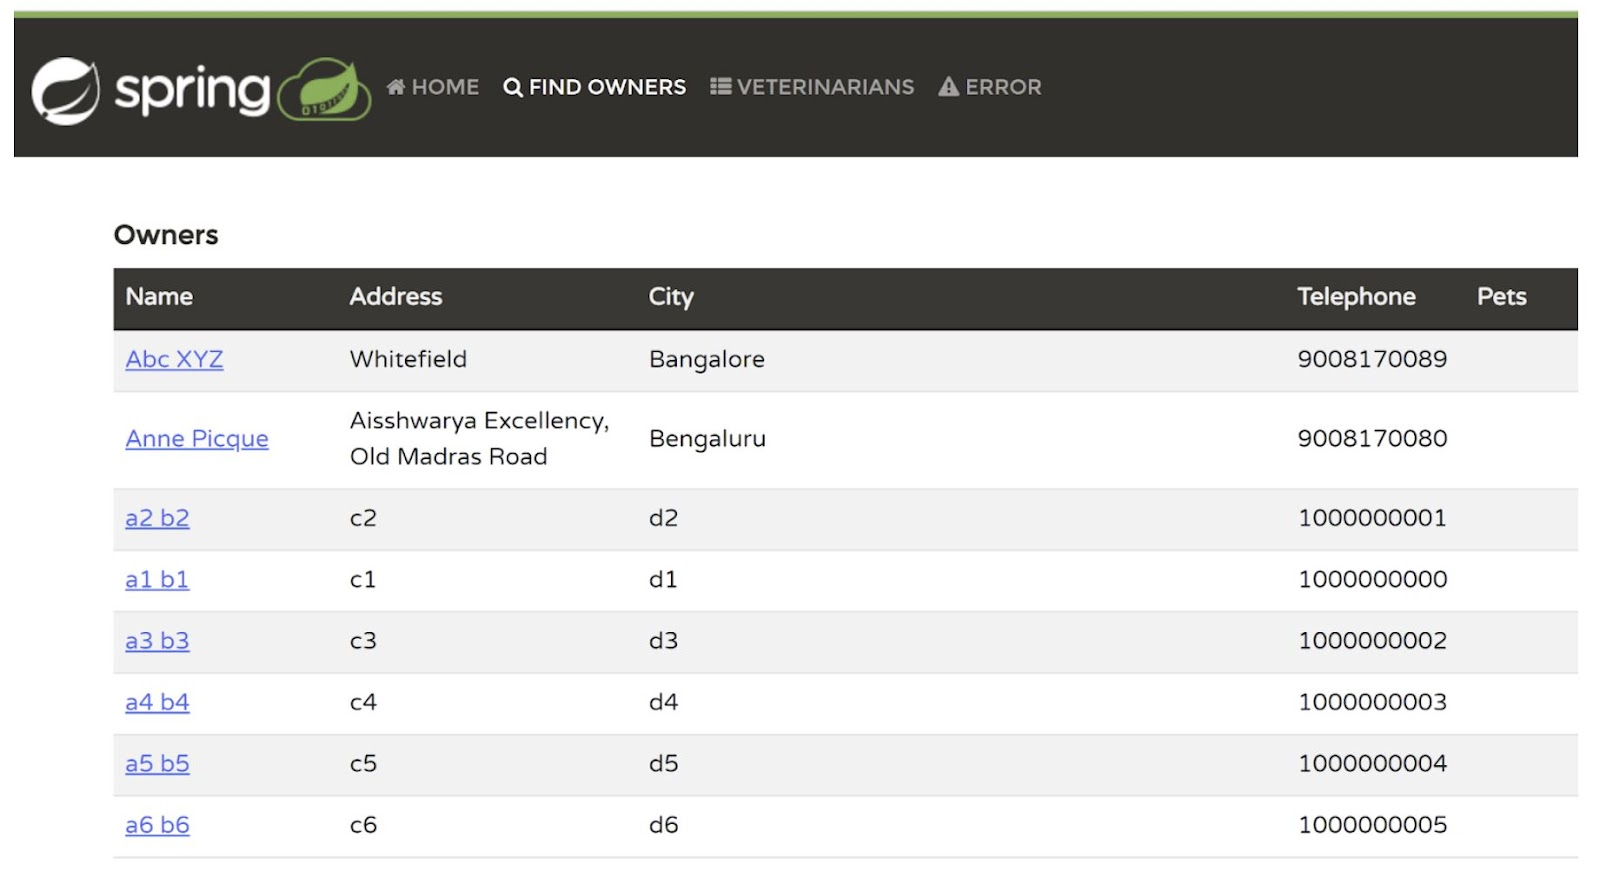
Task: Click telephone 1000000001
Action: (1372, 518)
